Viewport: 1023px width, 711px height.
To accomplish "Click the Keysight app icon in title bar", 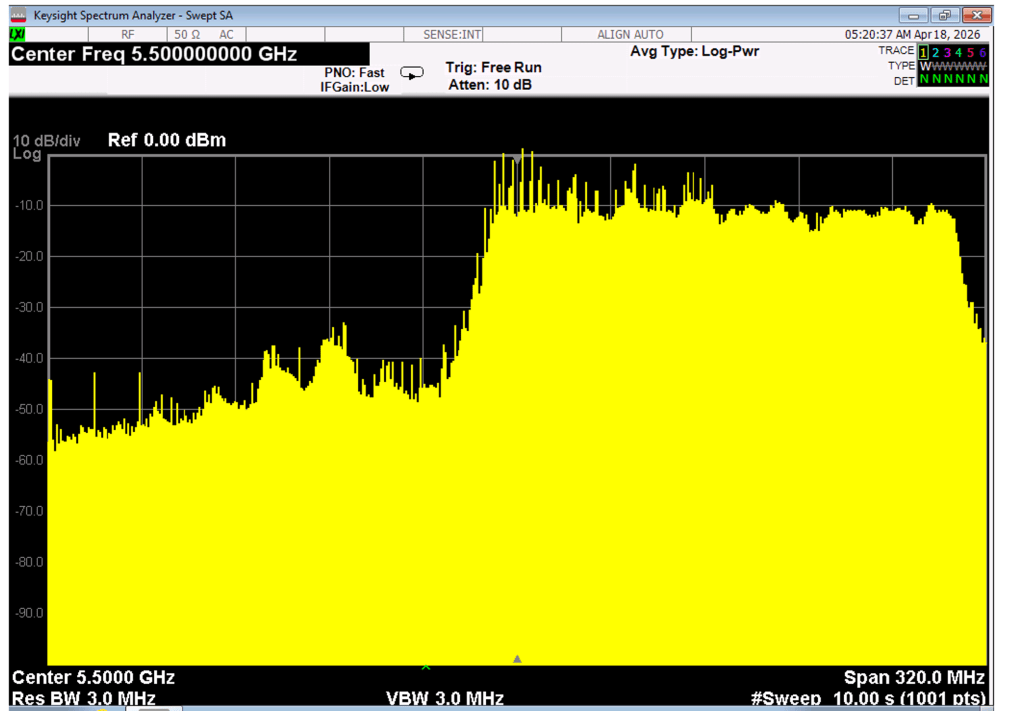I will click(x=18, y=15).
